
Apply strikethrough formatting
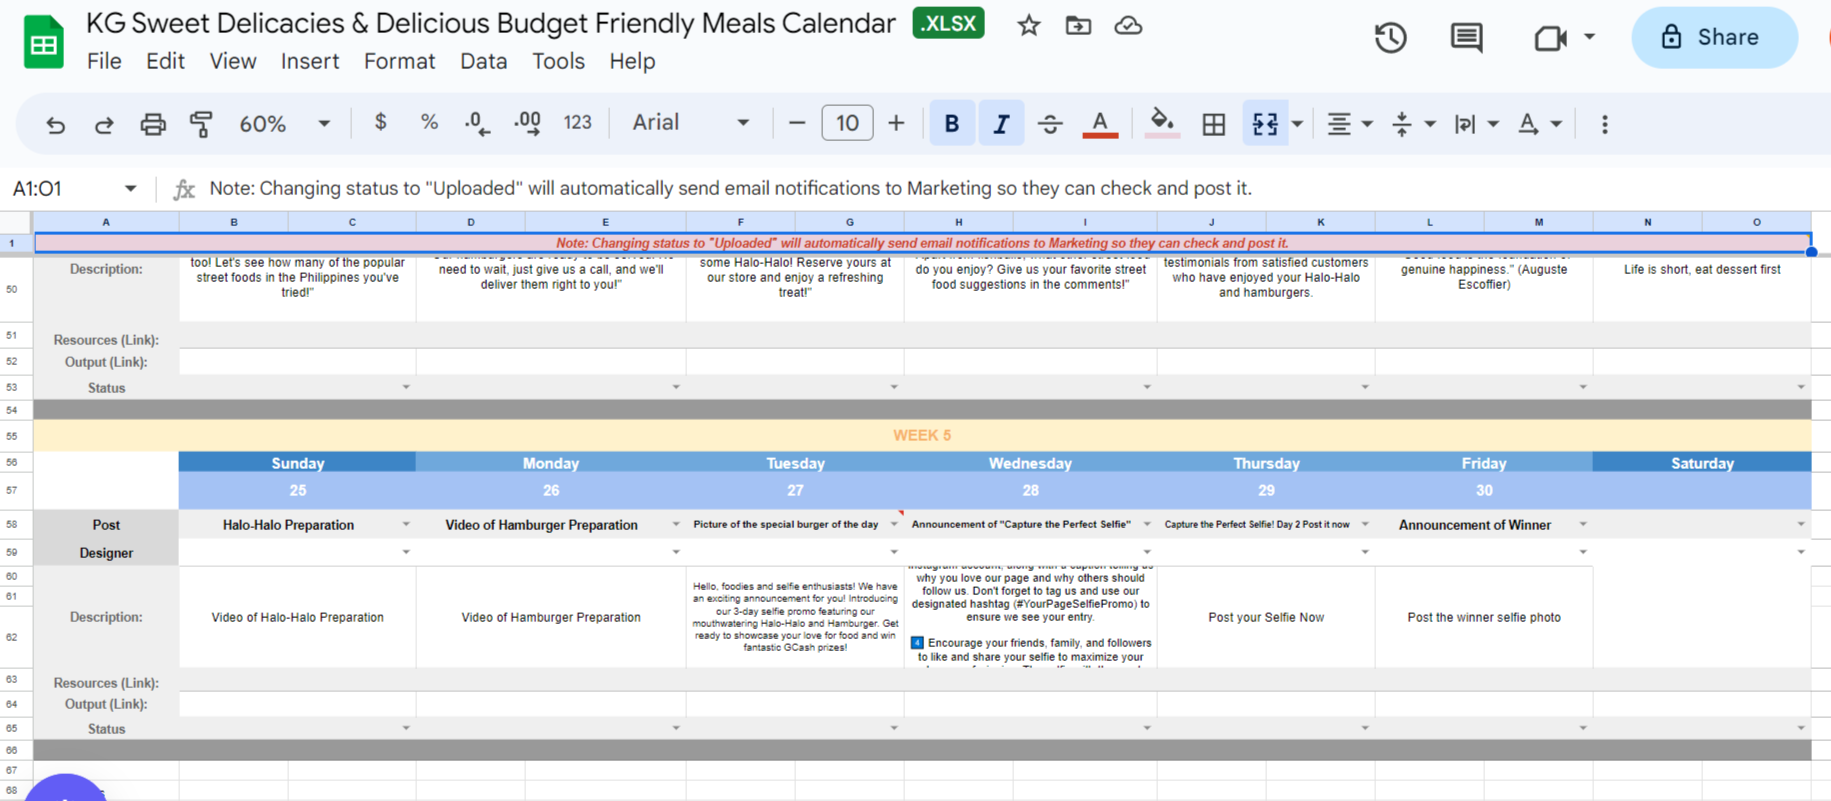1050,124
